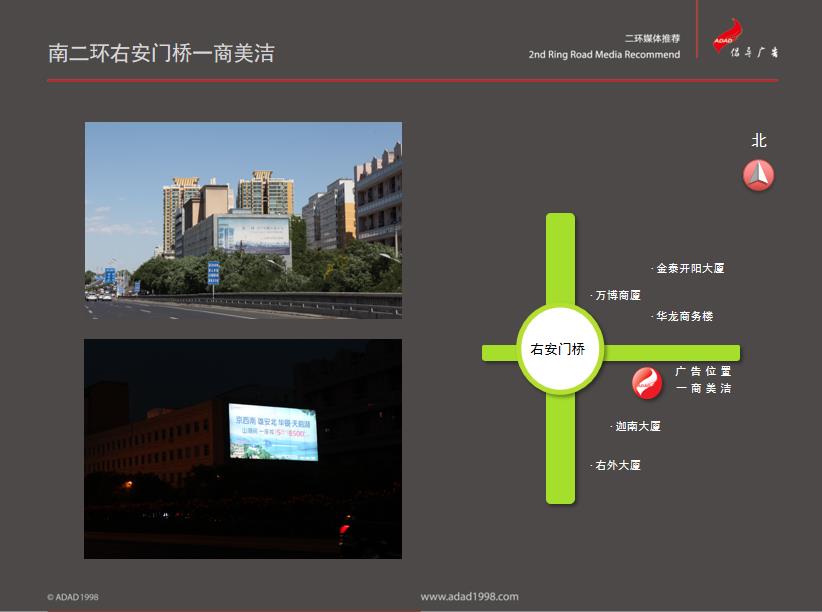This screenshot has height=612, width=822.
Task: Click the 2nd Ring Road Media Recommend text
Action: click(604, 55)
